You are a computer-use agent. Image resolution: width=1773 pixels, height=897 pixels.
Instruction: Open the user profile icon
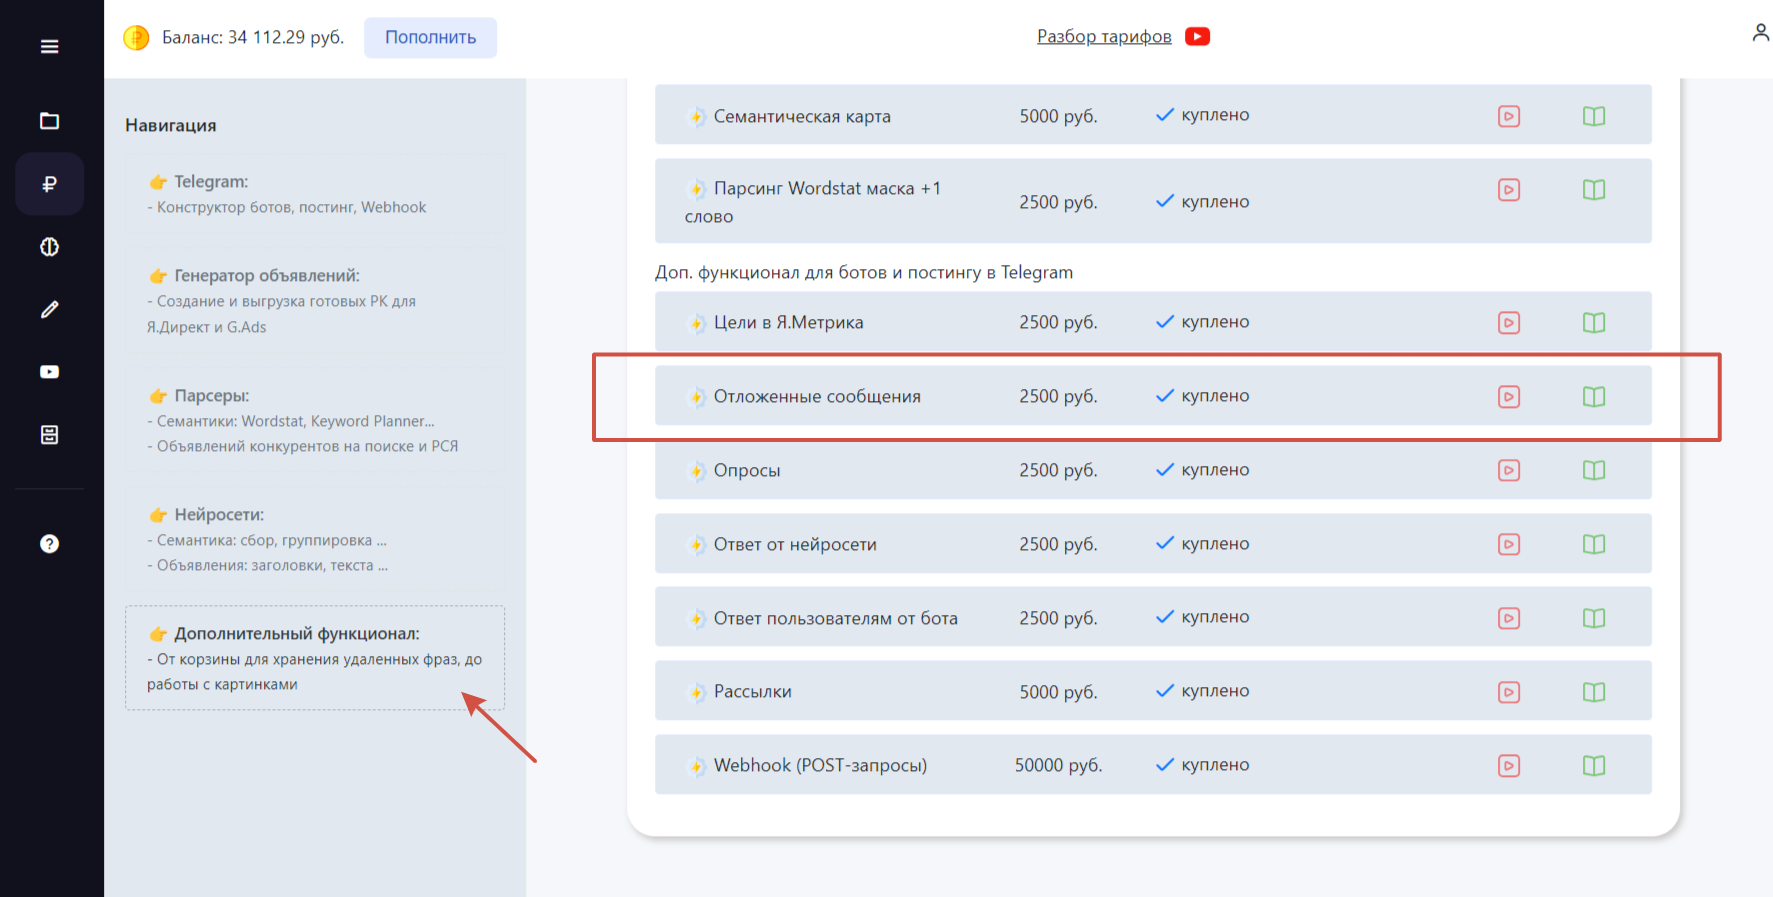pos(1761,33)
